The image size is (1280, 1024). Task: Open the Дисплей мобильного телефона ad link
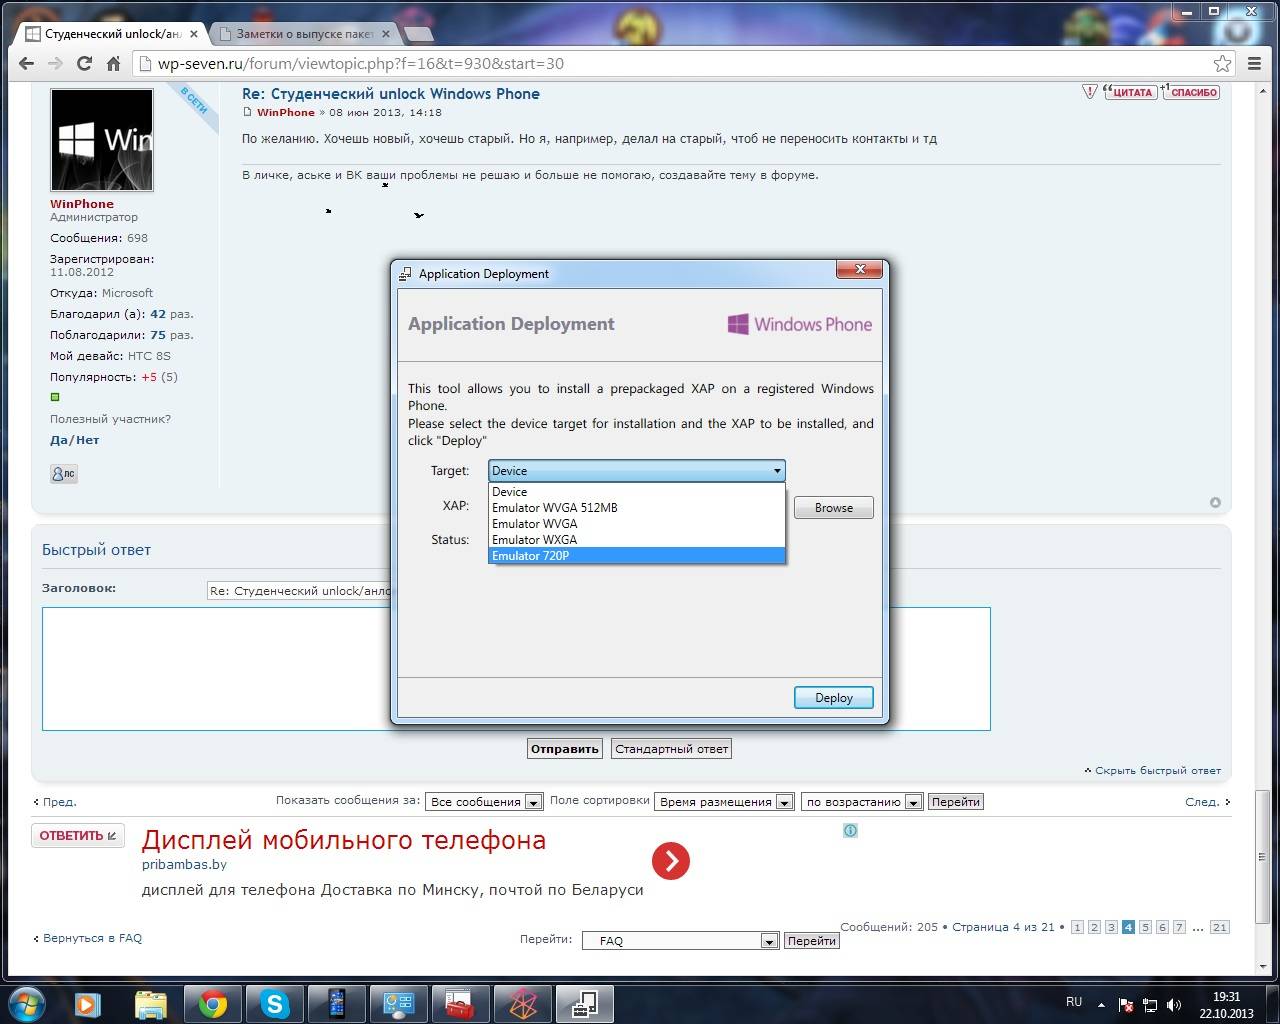click(x=344, y=839)
